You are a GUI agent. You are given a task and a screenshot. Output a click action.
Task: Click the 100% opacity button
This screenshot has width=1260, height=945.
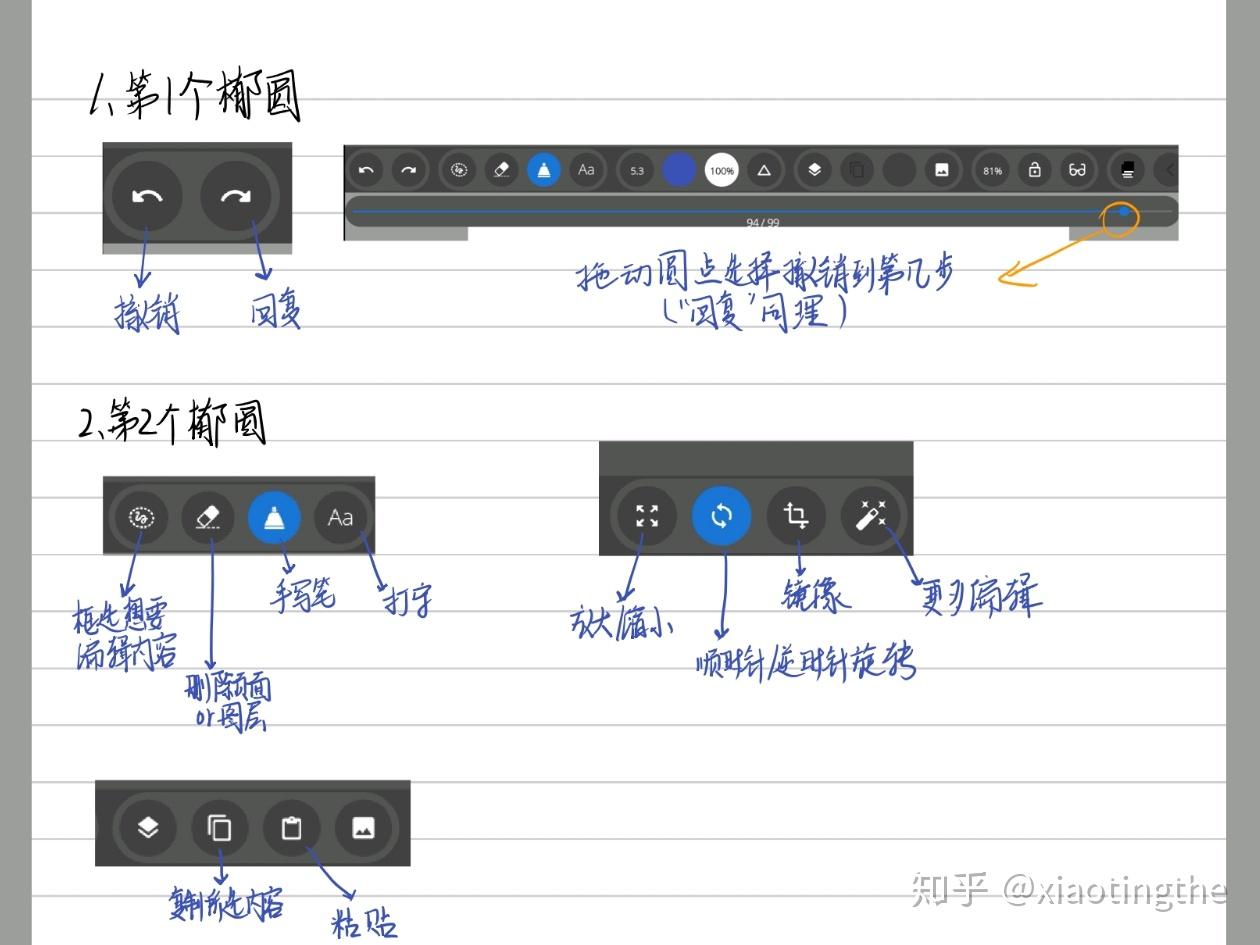point(721,171)
